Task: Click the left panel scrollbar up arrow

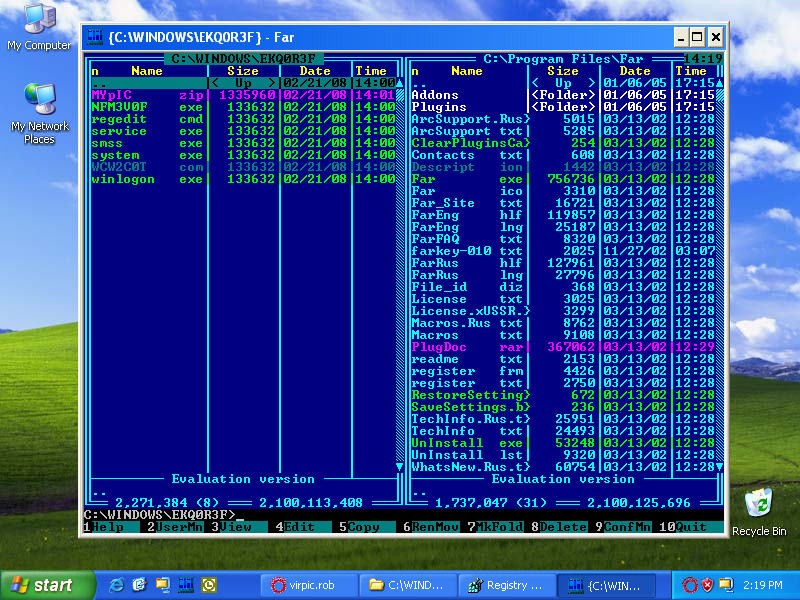Action: click(399, 83)
